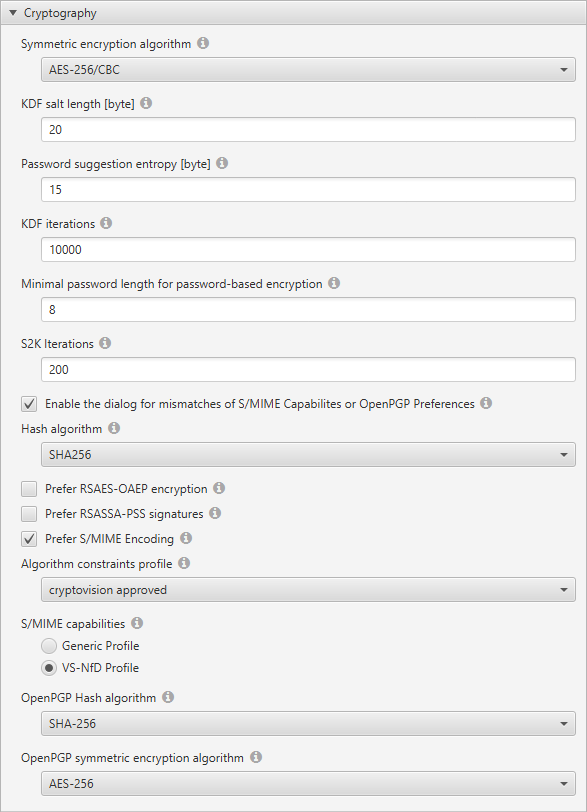Click info icon next to S/MIME capabilities
The image size is (587, 812).
(x=137, y=623)
